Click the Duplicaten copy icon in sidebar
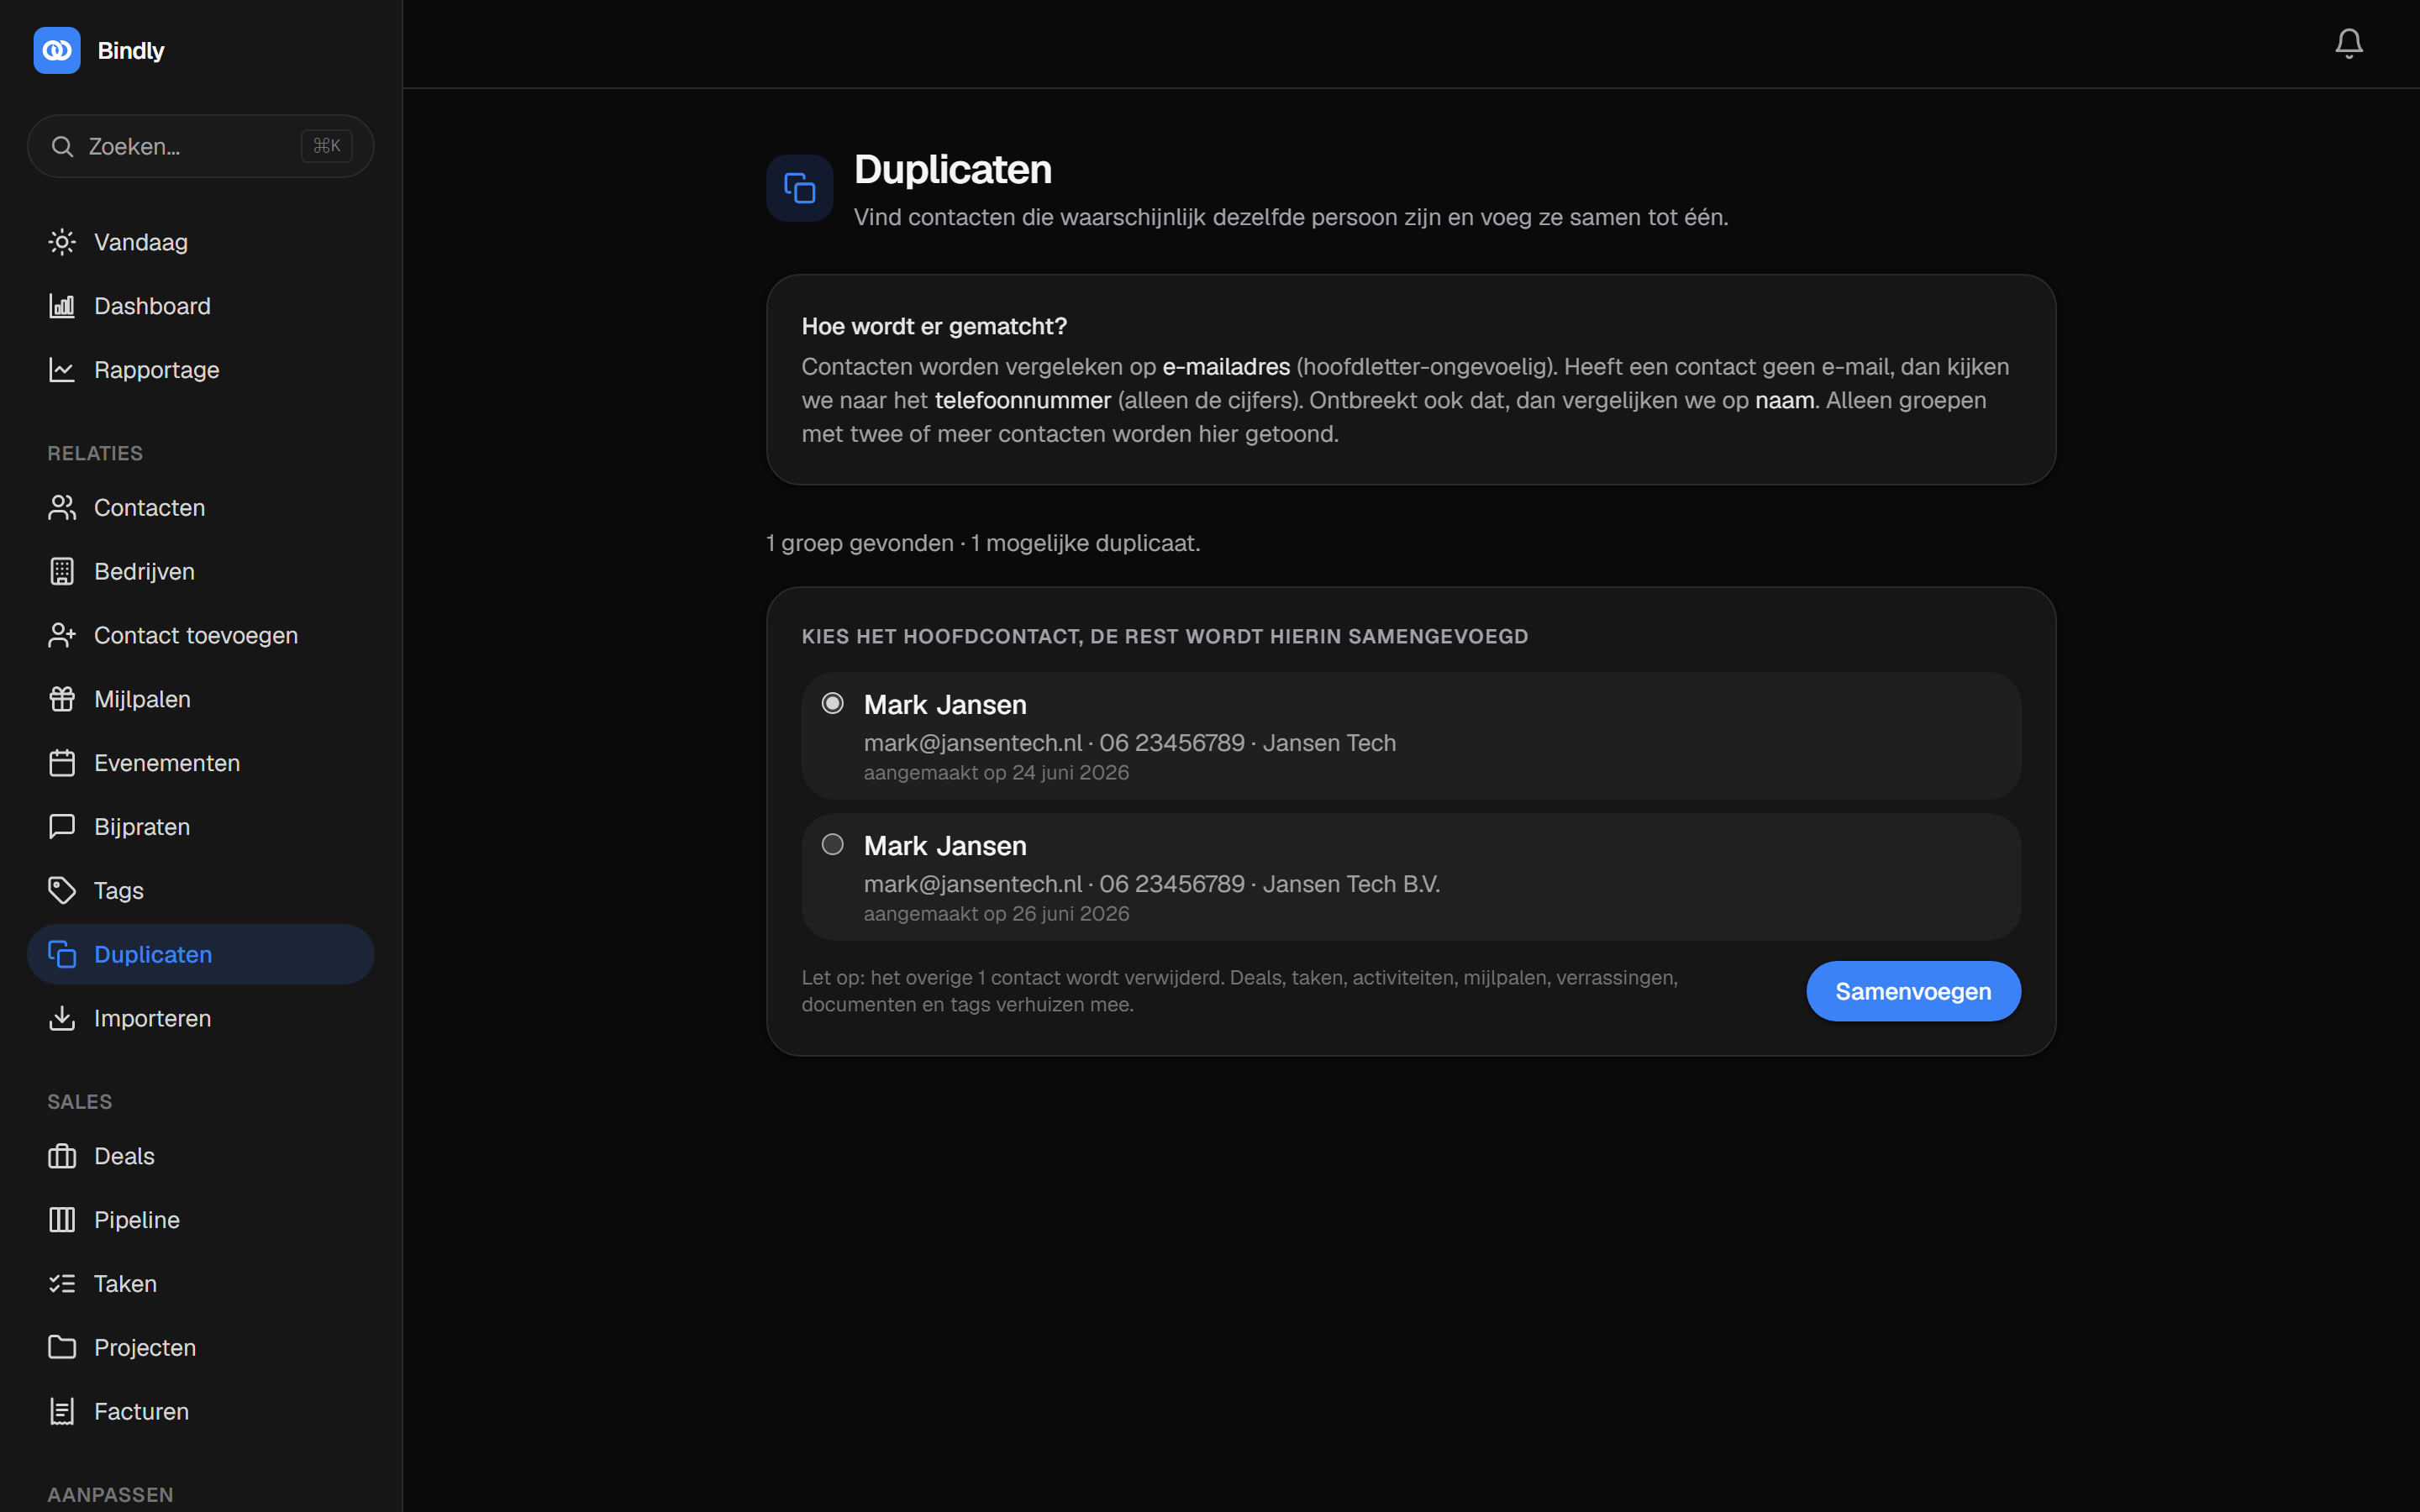The image size is (2420, 1512). 62,955
